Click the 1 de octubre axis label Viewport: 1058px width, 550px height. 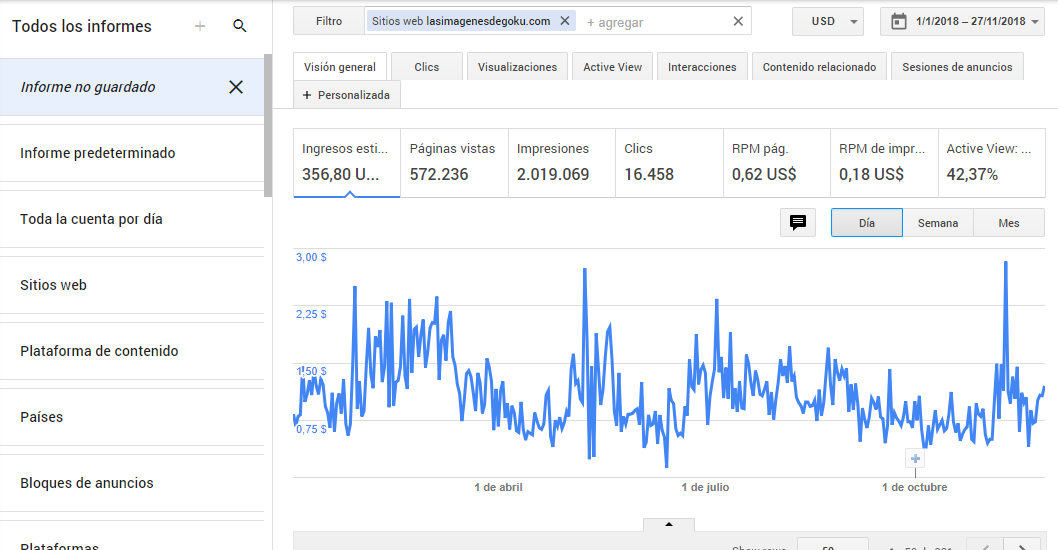(x=914, y=487)
